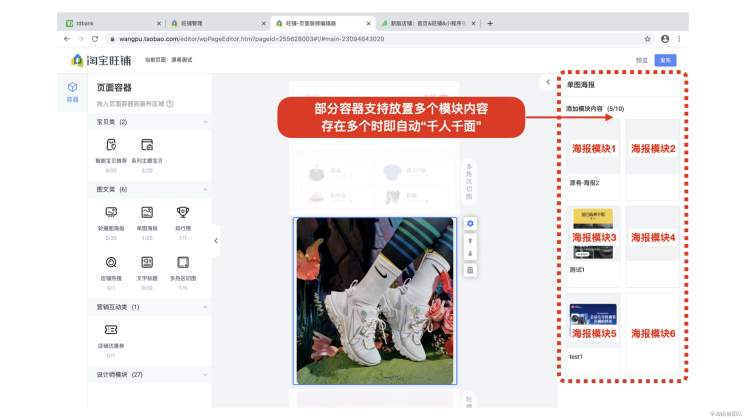Click the 预览 preview link

(x=641, y=60)
